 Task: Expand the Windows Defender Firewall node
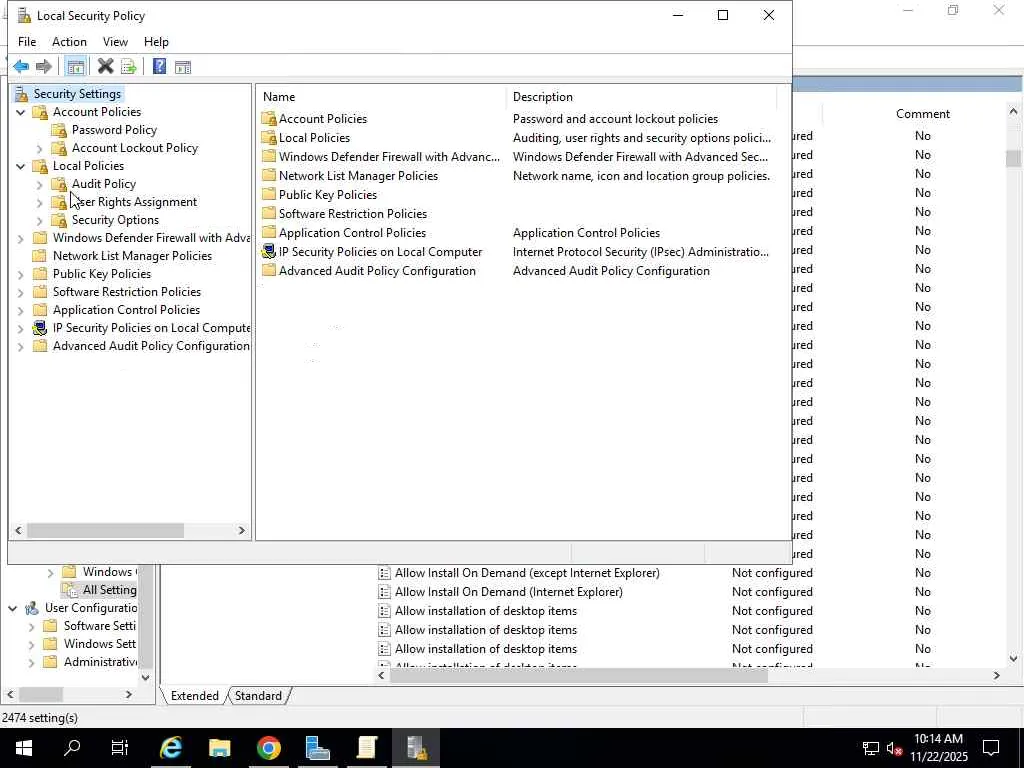coord(21,238)
